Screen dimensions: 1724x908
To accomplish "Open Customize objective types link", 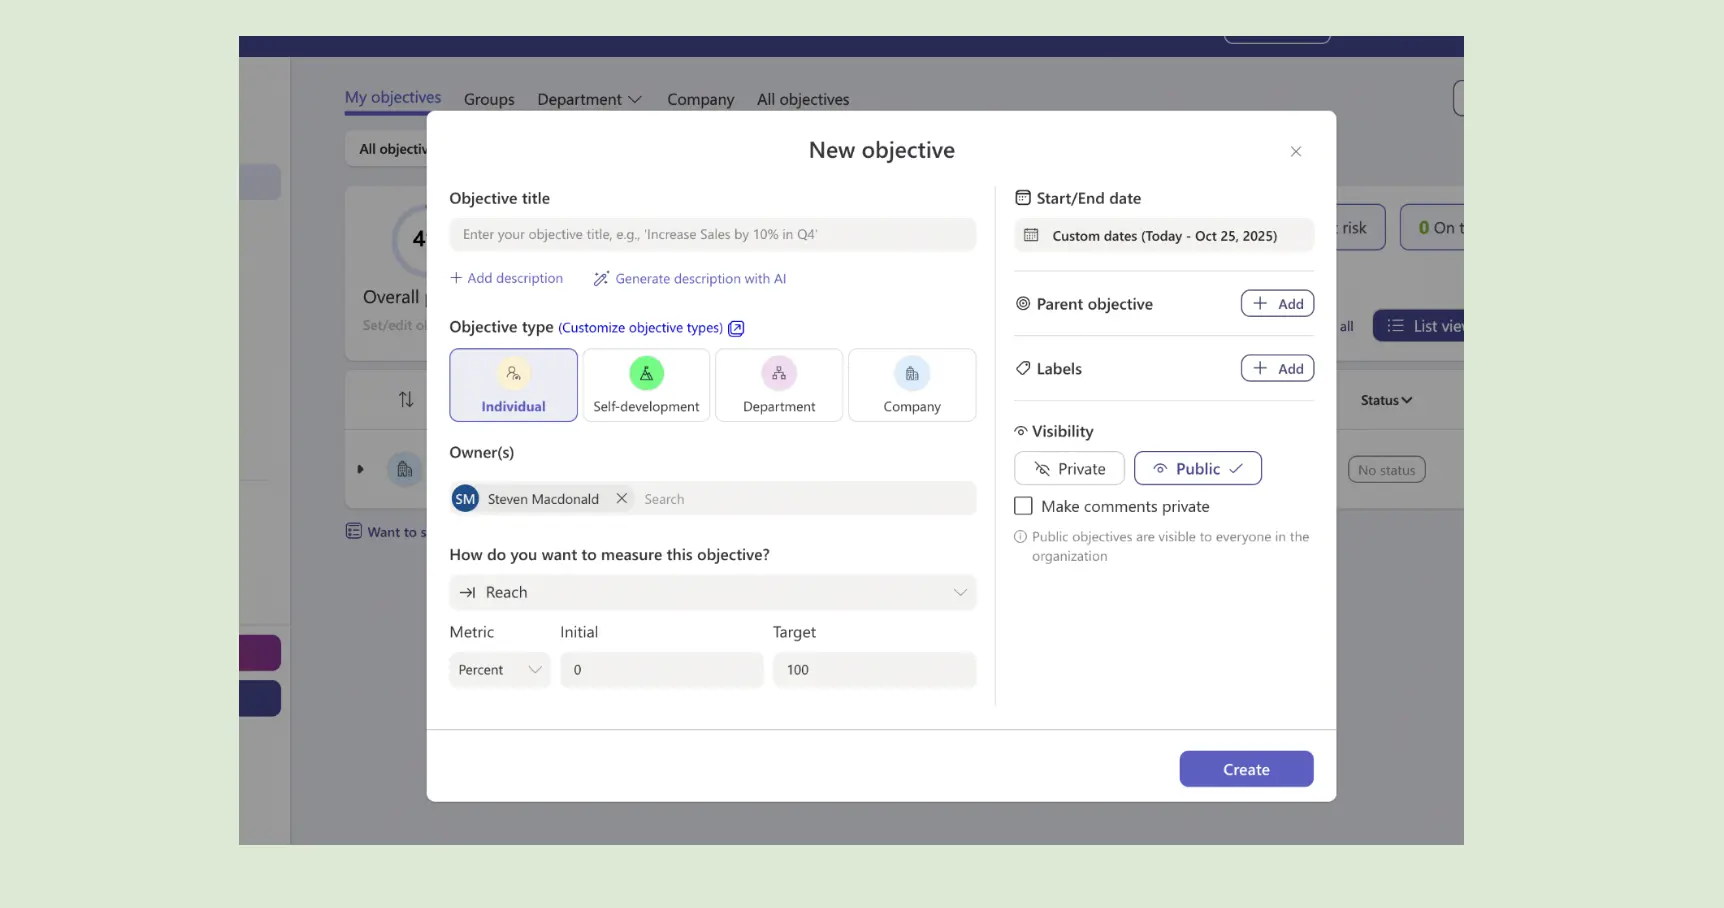I will tap(640, 328).
